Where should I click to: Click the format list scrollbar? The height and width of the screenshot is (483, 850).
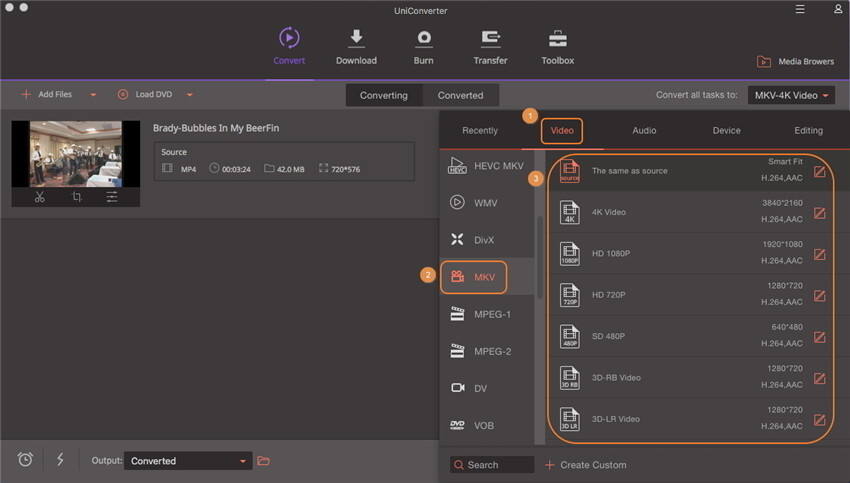[539, 257]
